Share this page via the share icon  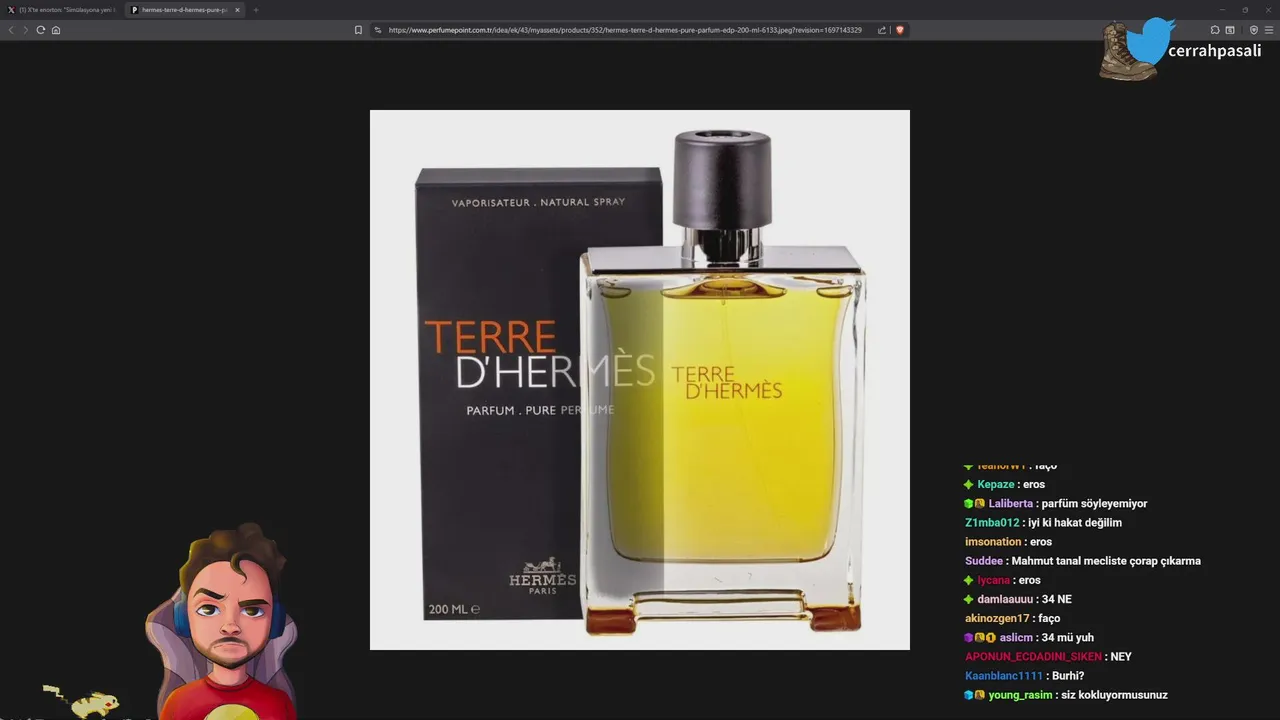coord(882,30)
